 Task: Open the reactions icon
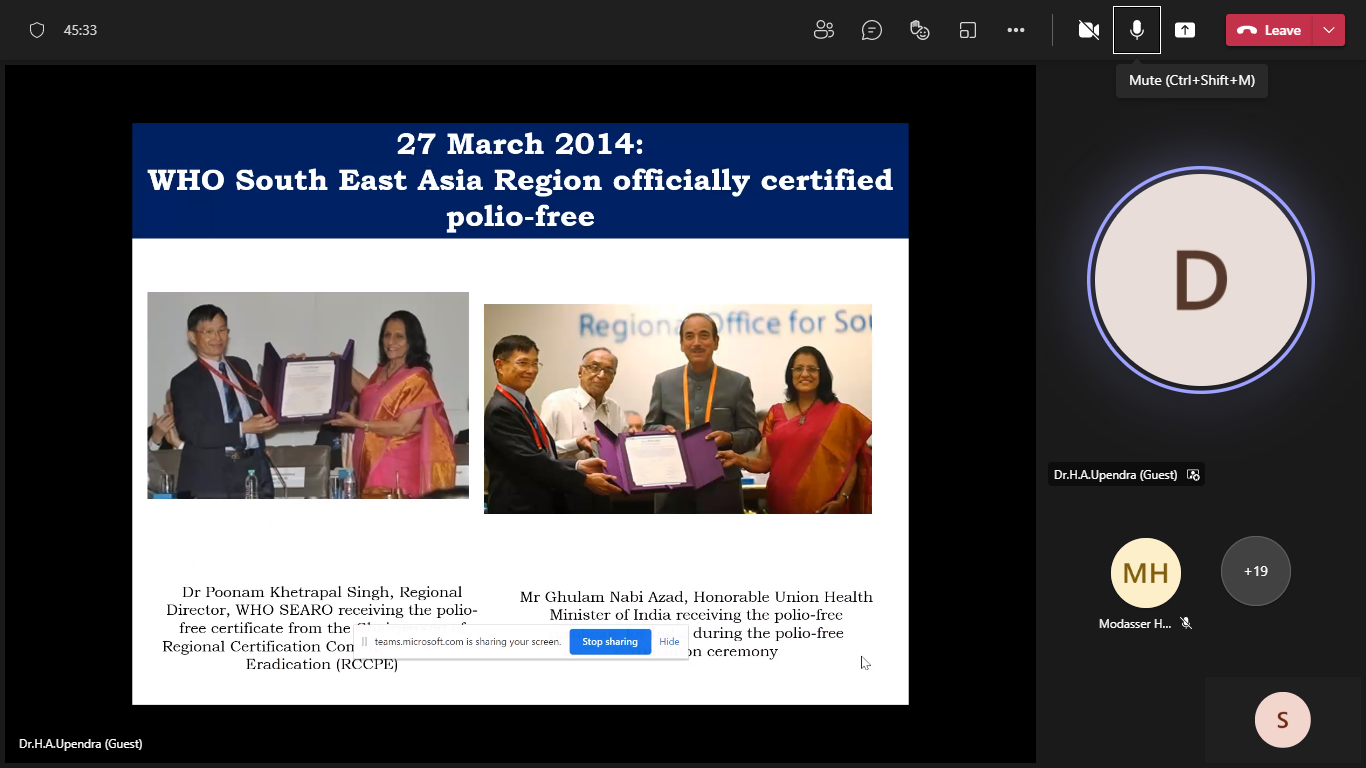click(x=920, y=30)
